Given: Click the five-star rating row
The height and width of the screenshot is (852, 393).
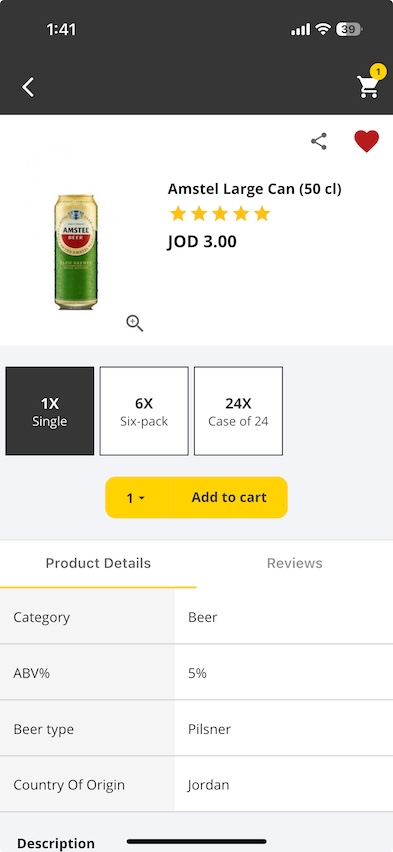Looking at the screenshot, I should (x=220, y=214).
